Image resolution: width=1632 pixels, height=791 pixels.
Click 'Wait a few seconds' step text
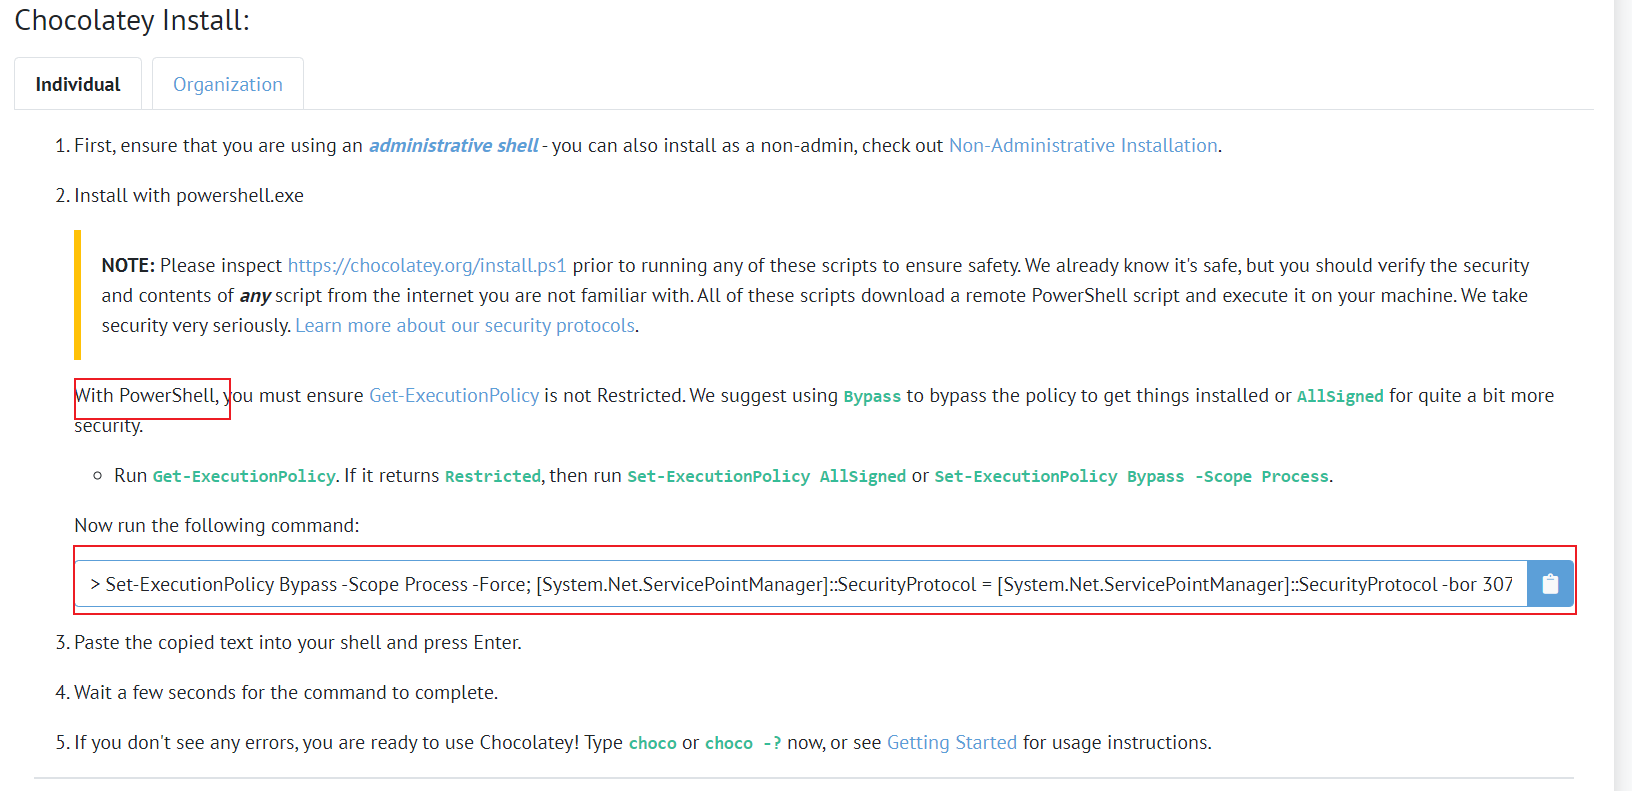[x=286, y=693]
